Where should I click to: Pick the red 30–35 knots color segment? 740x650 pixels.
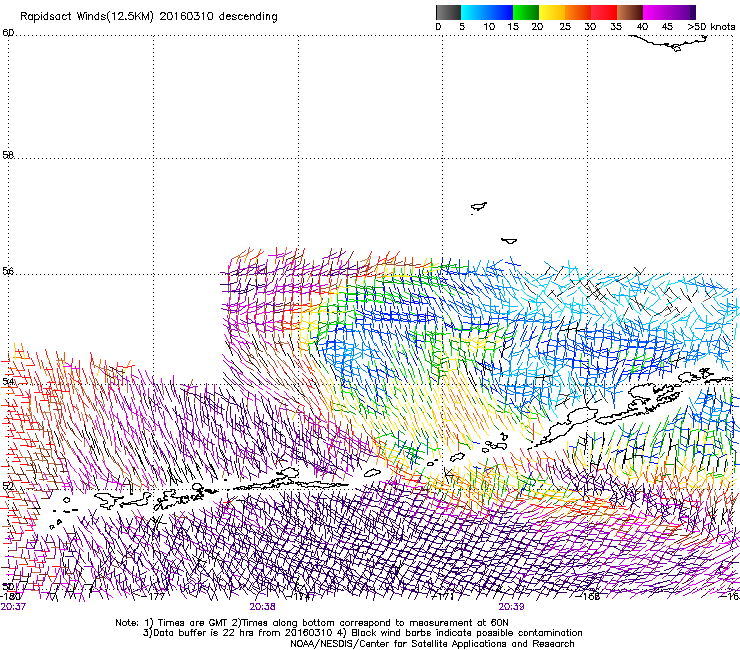click(604, 12)
